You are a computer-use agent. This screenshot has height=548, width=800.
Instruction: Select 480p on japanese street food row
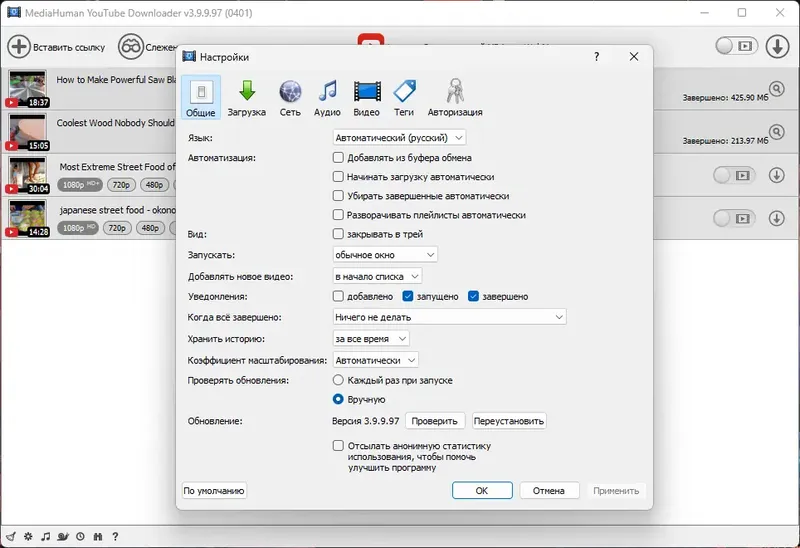pyautogui.click(x=150, y=228)
